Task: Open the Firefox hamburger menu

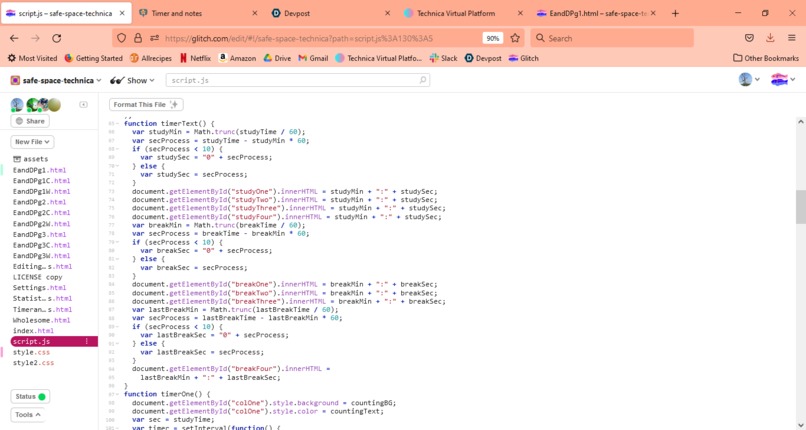Action: tap(792, 38)
